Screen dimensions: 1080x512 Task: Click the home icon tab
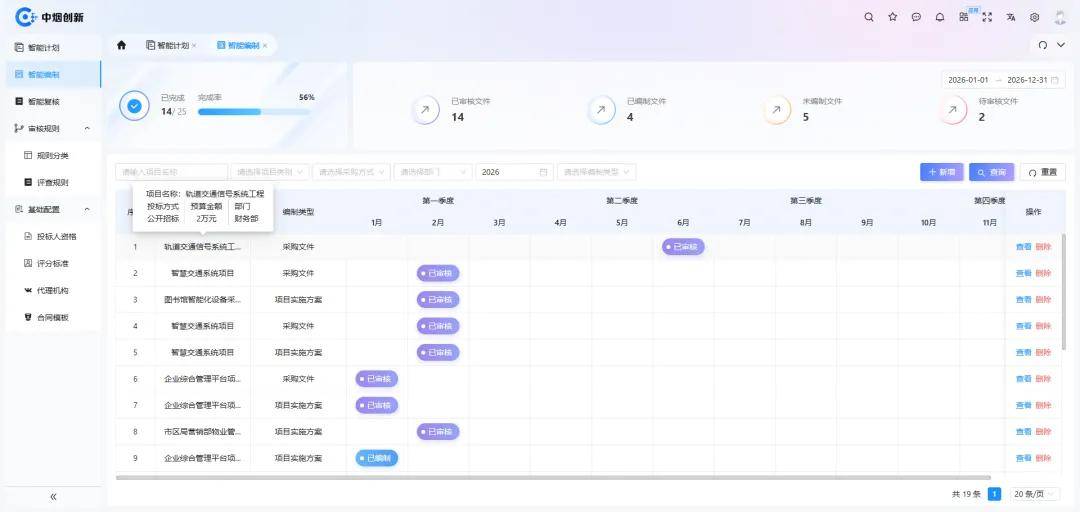122,45
